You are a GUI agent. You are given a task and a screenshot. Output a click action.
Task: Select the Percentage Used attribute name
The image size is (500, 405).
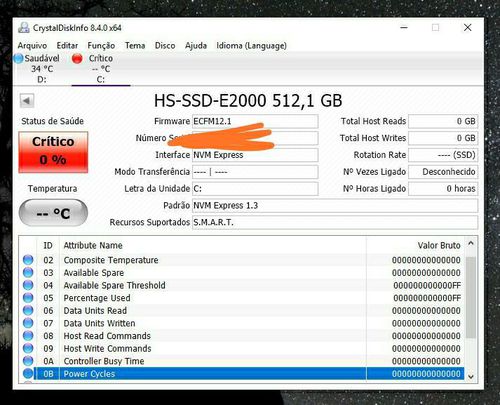97,298
